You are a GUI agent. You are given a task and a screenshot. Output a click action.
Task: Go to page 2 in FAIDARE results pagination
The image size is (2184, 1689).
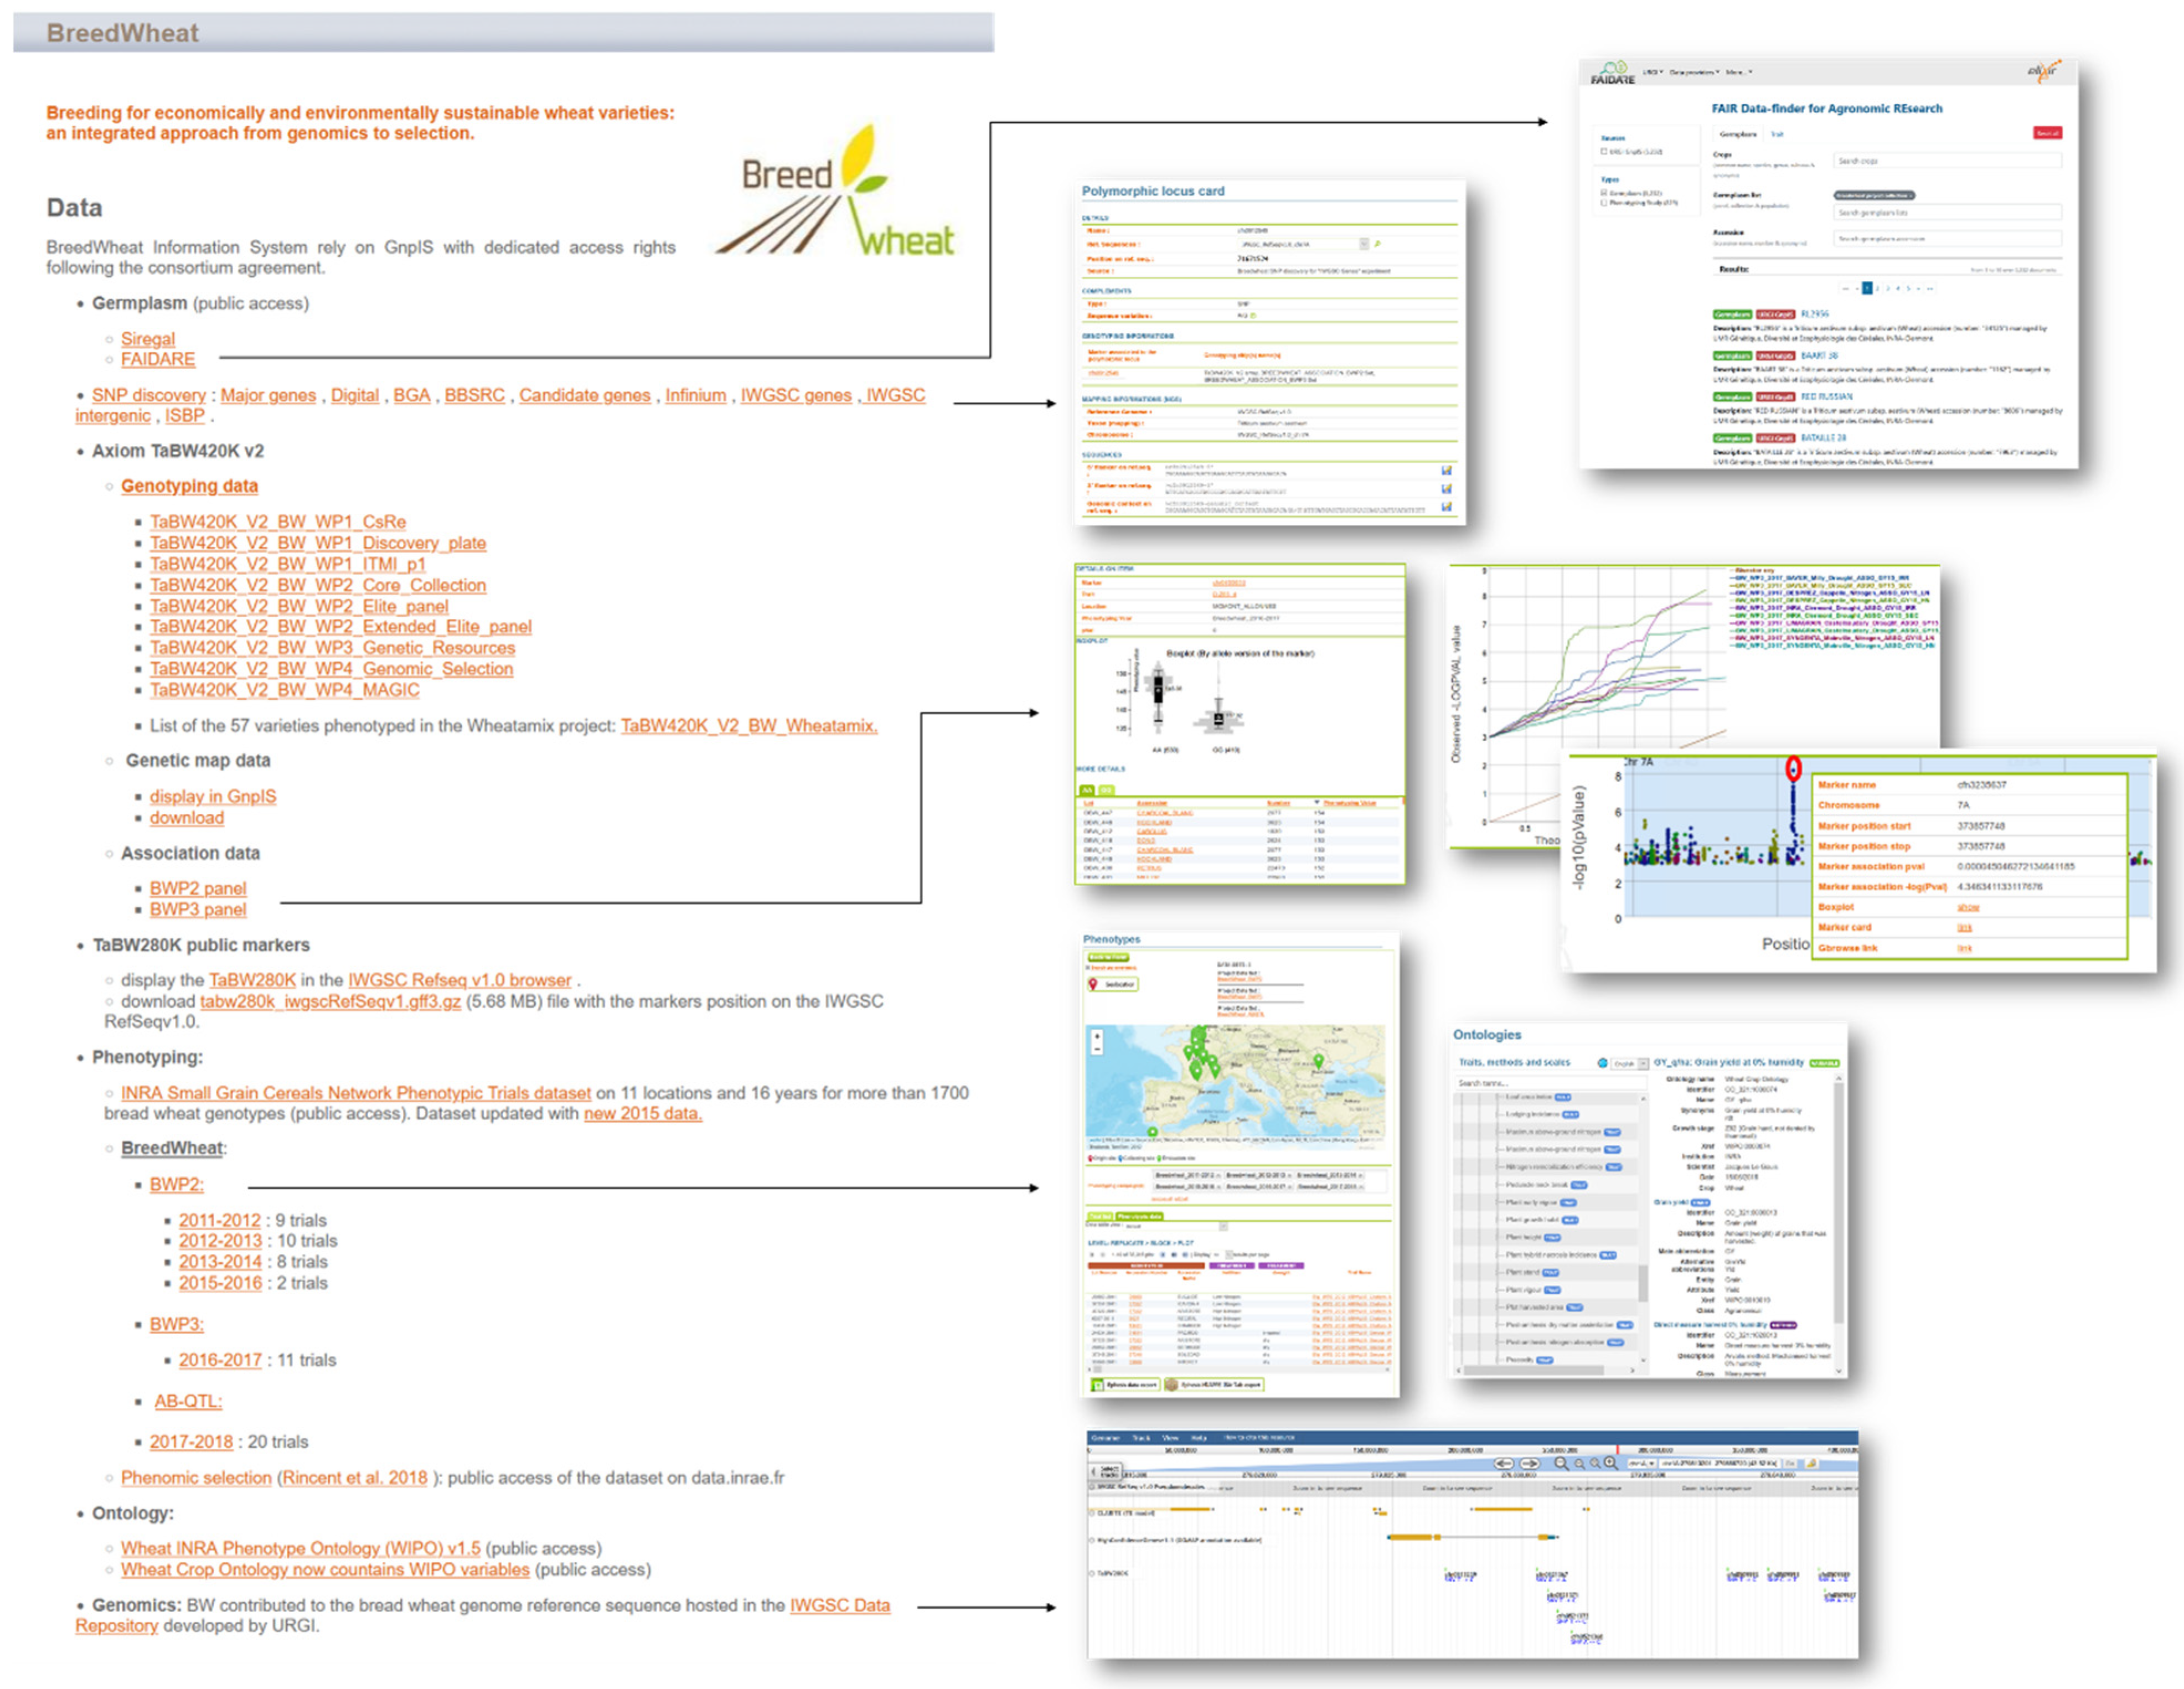point(1878,288)
